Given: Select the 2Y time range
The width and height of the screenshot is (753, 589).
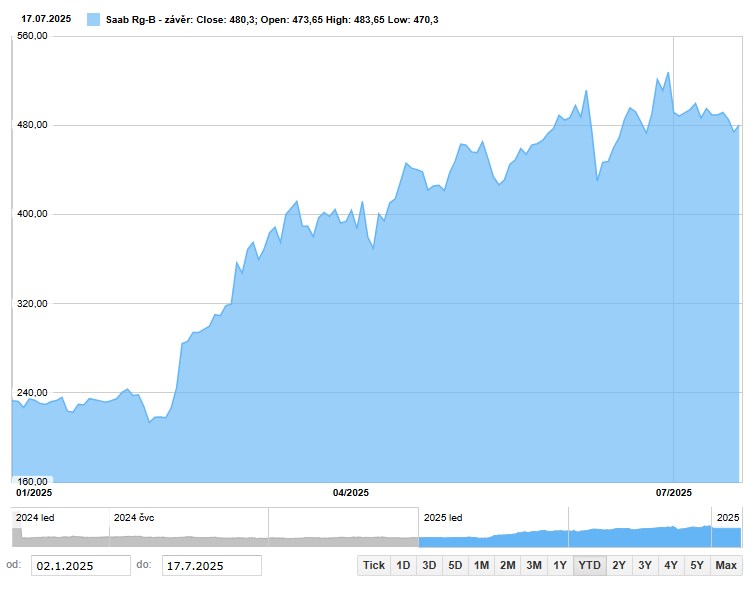Looking at the screenshot, I should (x=619, y=565).
